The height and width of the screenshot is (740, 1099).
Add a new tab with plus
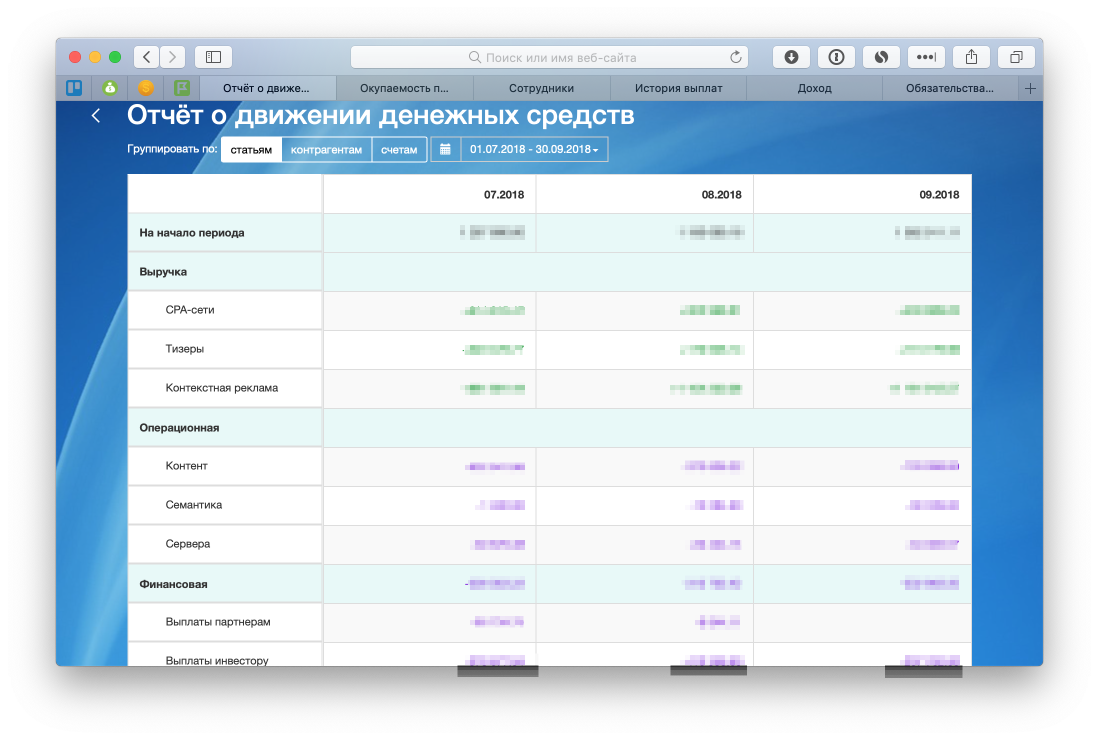tap(1030, 88)
